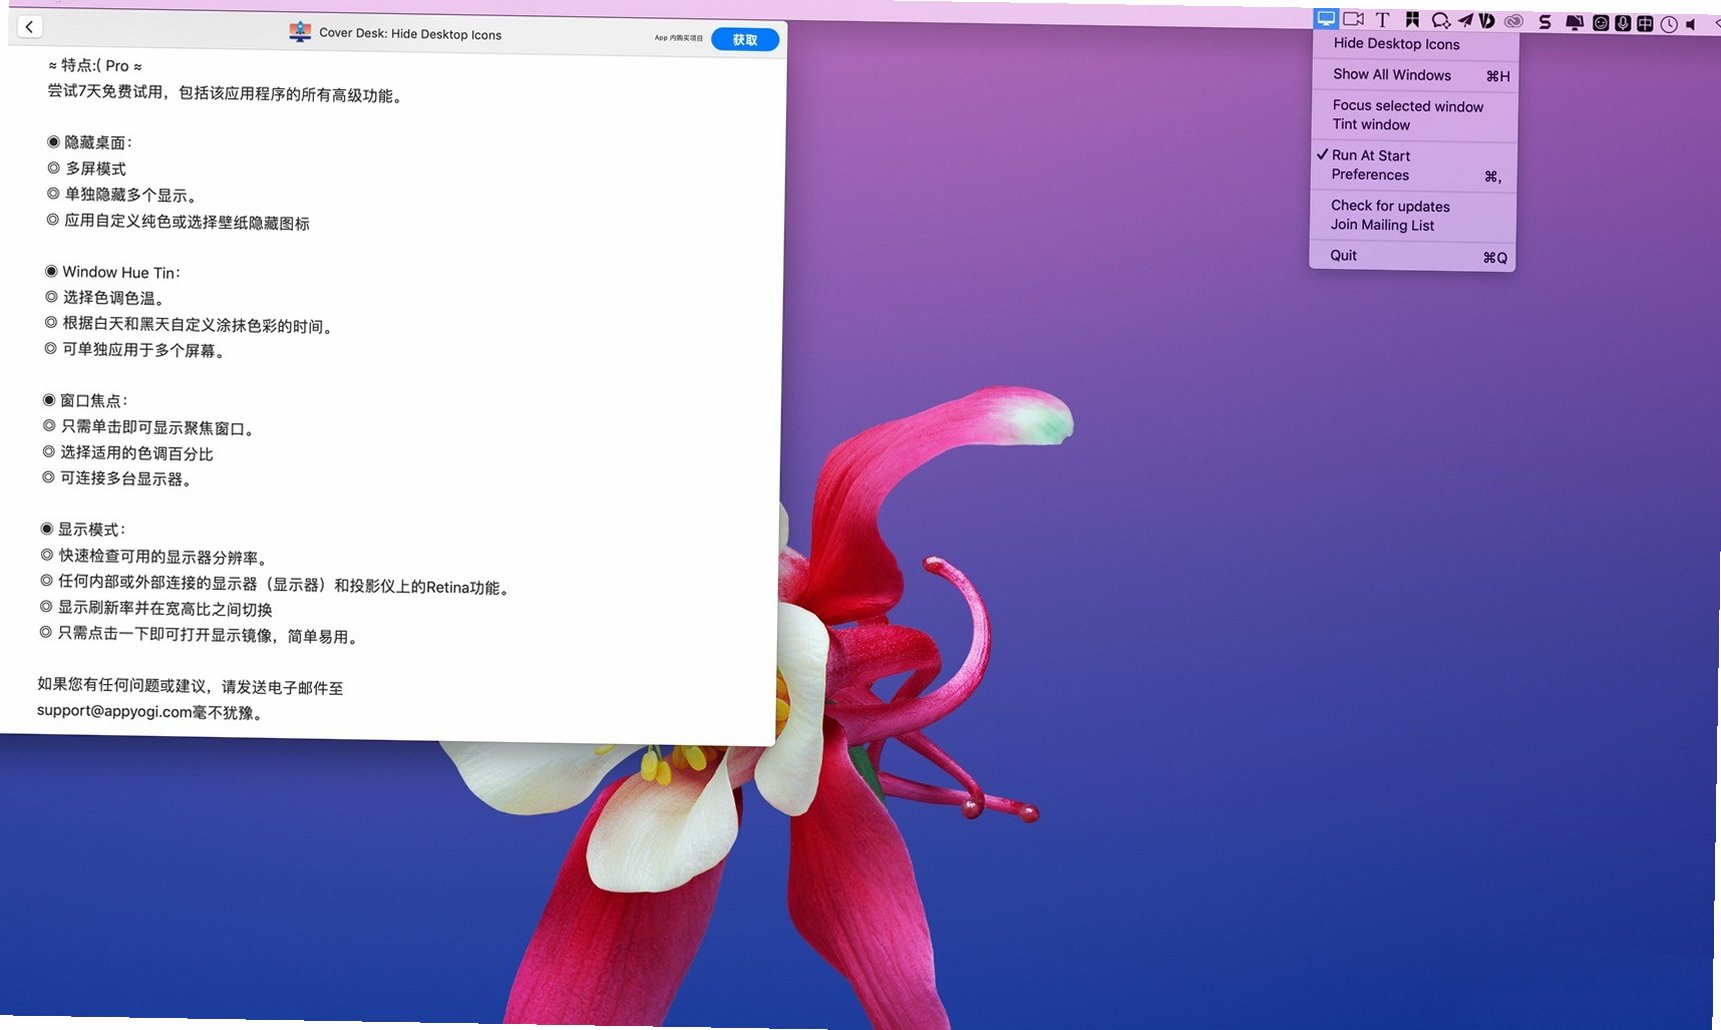Click the '快速检查可用的显示器分辨率。' line
Screen dimensions: 1721x1030
(155, 557)
